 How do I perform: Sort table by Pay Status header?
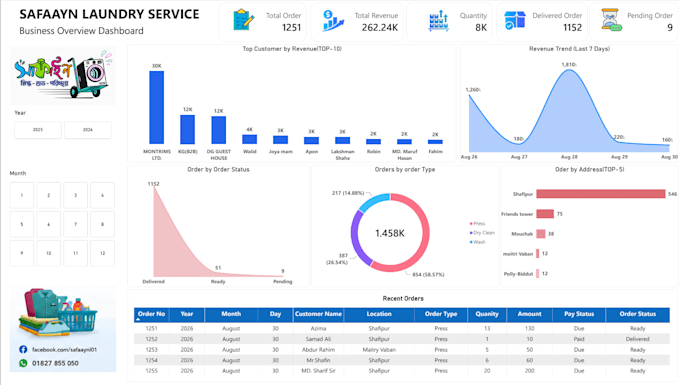(579, 314)
